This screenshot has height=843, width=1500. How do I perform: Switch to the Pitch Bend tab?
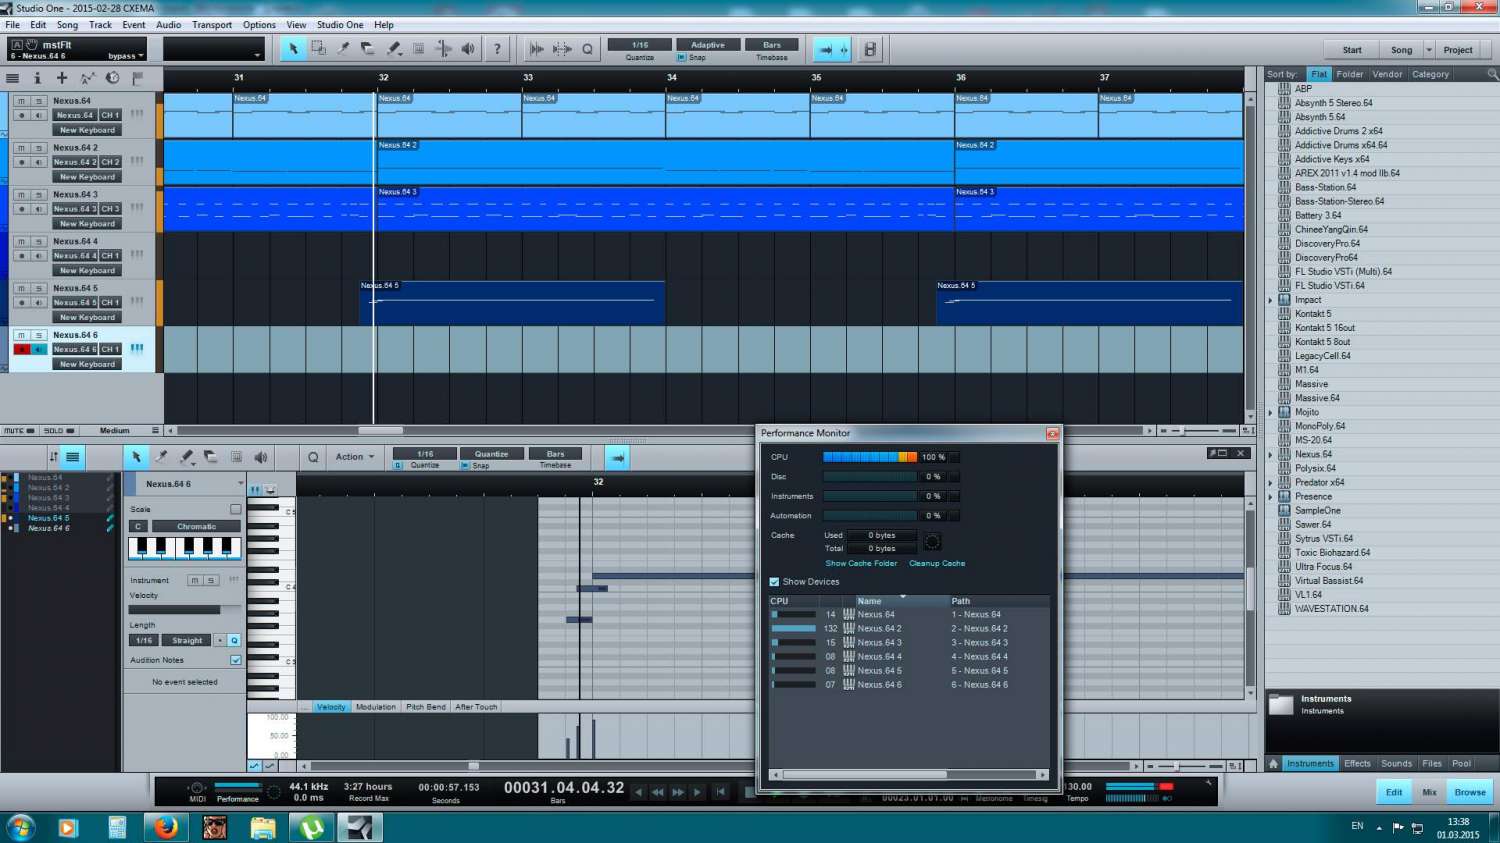click(x=425, y=707)
